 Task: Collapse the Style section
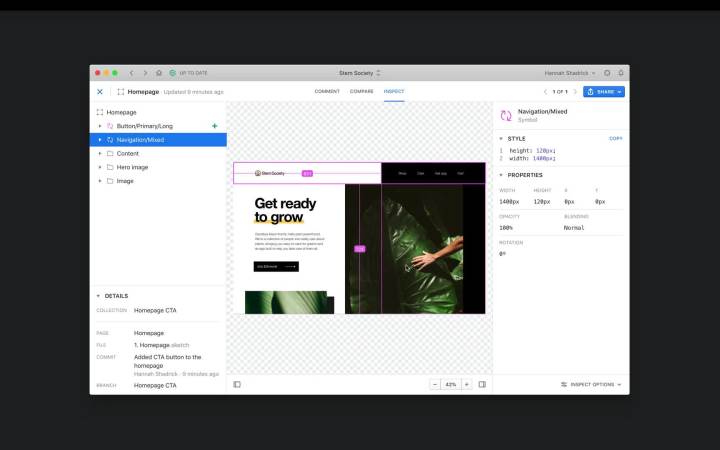coord(501,139)
